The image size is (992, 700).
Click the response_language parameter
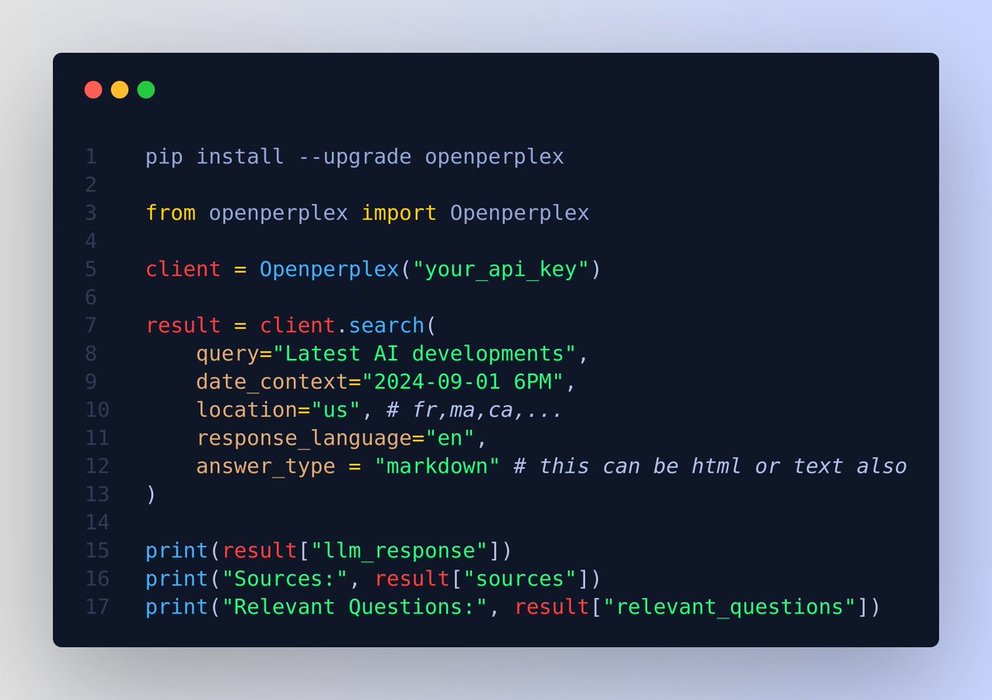[304, 438]
